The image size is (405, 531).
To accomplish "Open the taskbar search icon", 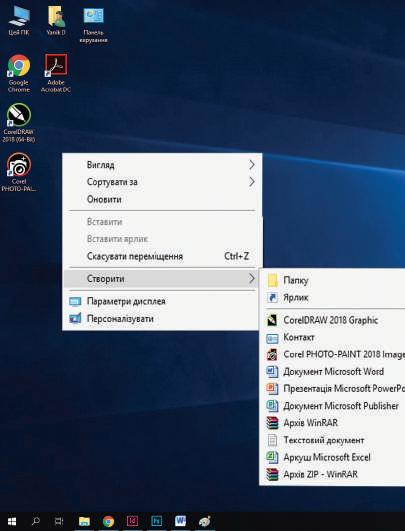I will pyautogui.click(x=36, y=521).
